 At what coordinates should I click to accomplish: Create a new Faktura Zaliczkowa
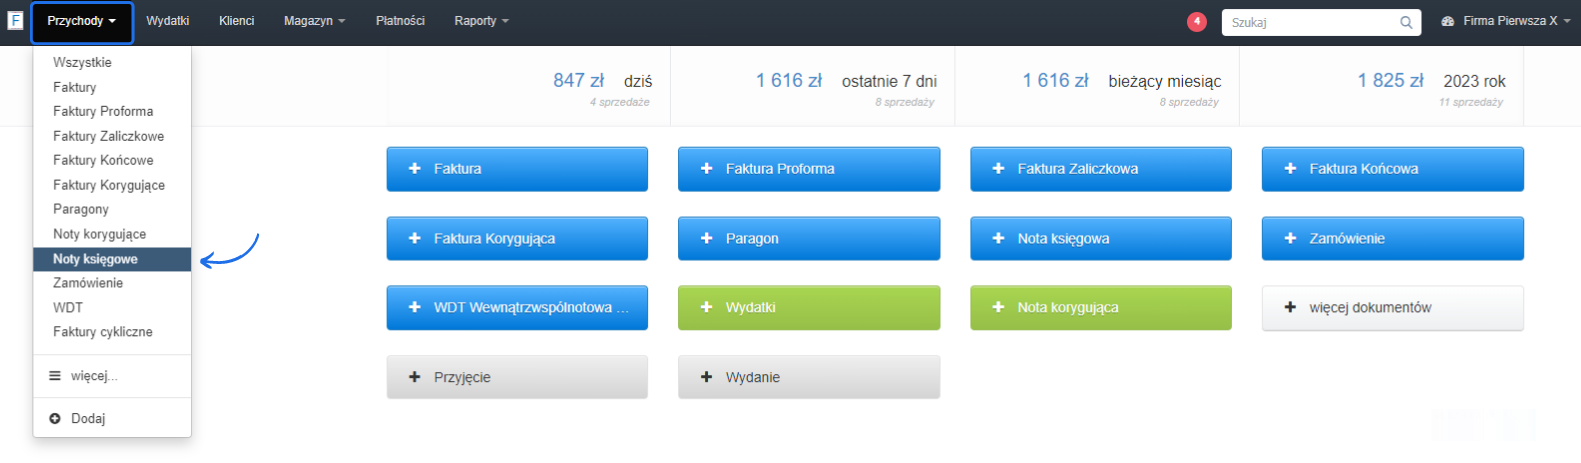[1100, 169]
